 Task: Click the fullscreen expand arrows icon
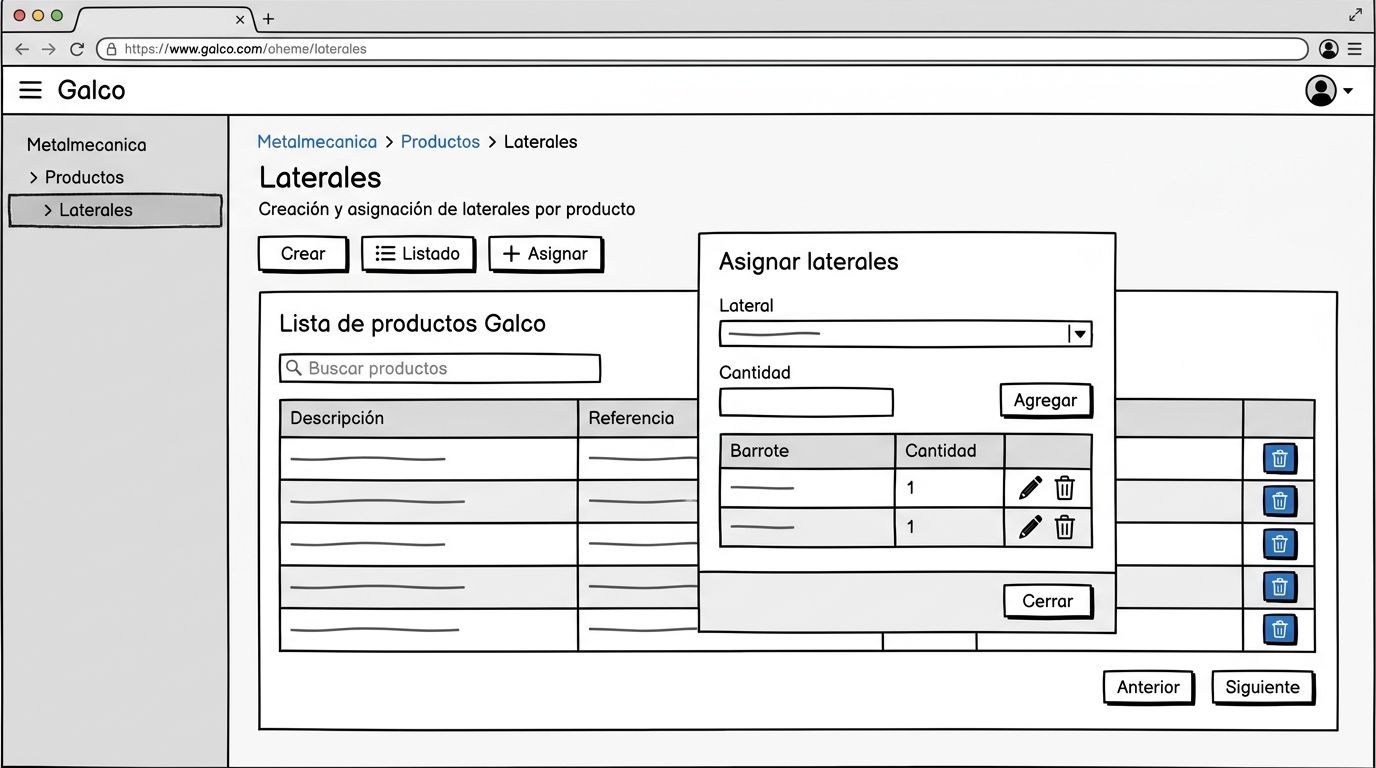pyautogui.click(x=1356, y=14)
